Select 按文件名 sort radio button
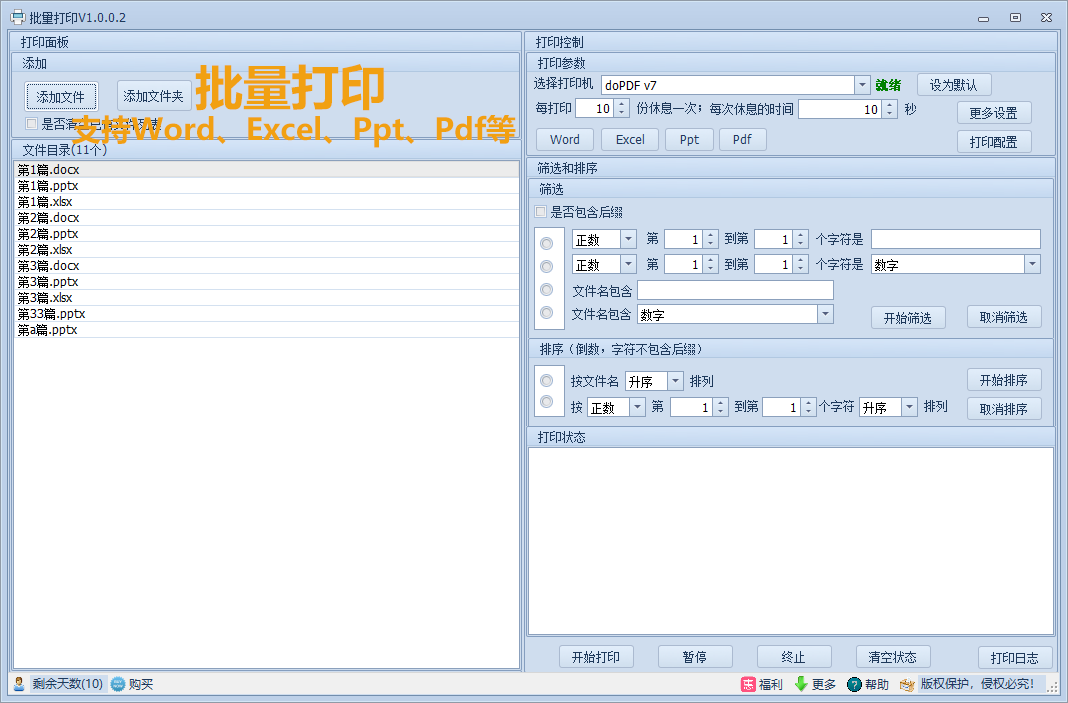 point(546,380)
